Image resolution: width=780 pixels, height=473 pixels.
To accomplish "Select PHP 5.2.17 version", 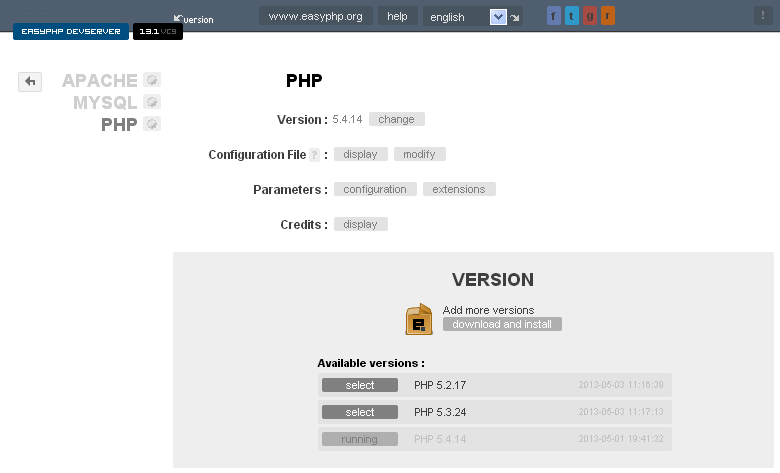I will coord(360,385).
